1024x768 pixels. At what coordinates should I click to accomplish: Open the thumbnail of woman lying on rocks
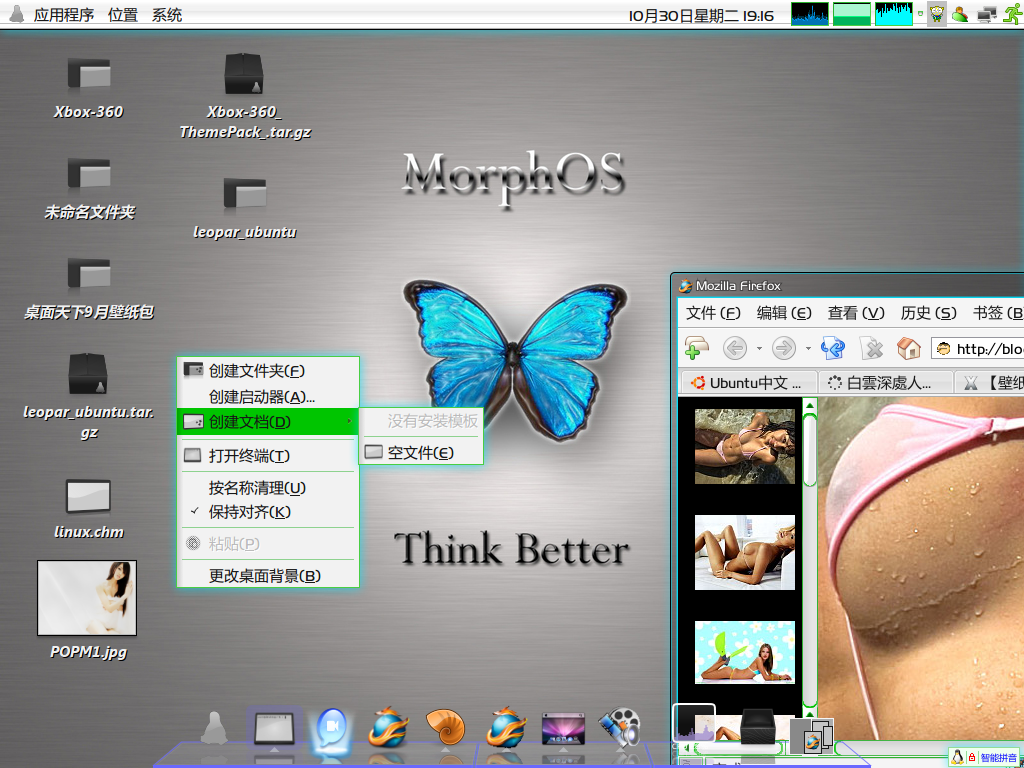point(744,446)
